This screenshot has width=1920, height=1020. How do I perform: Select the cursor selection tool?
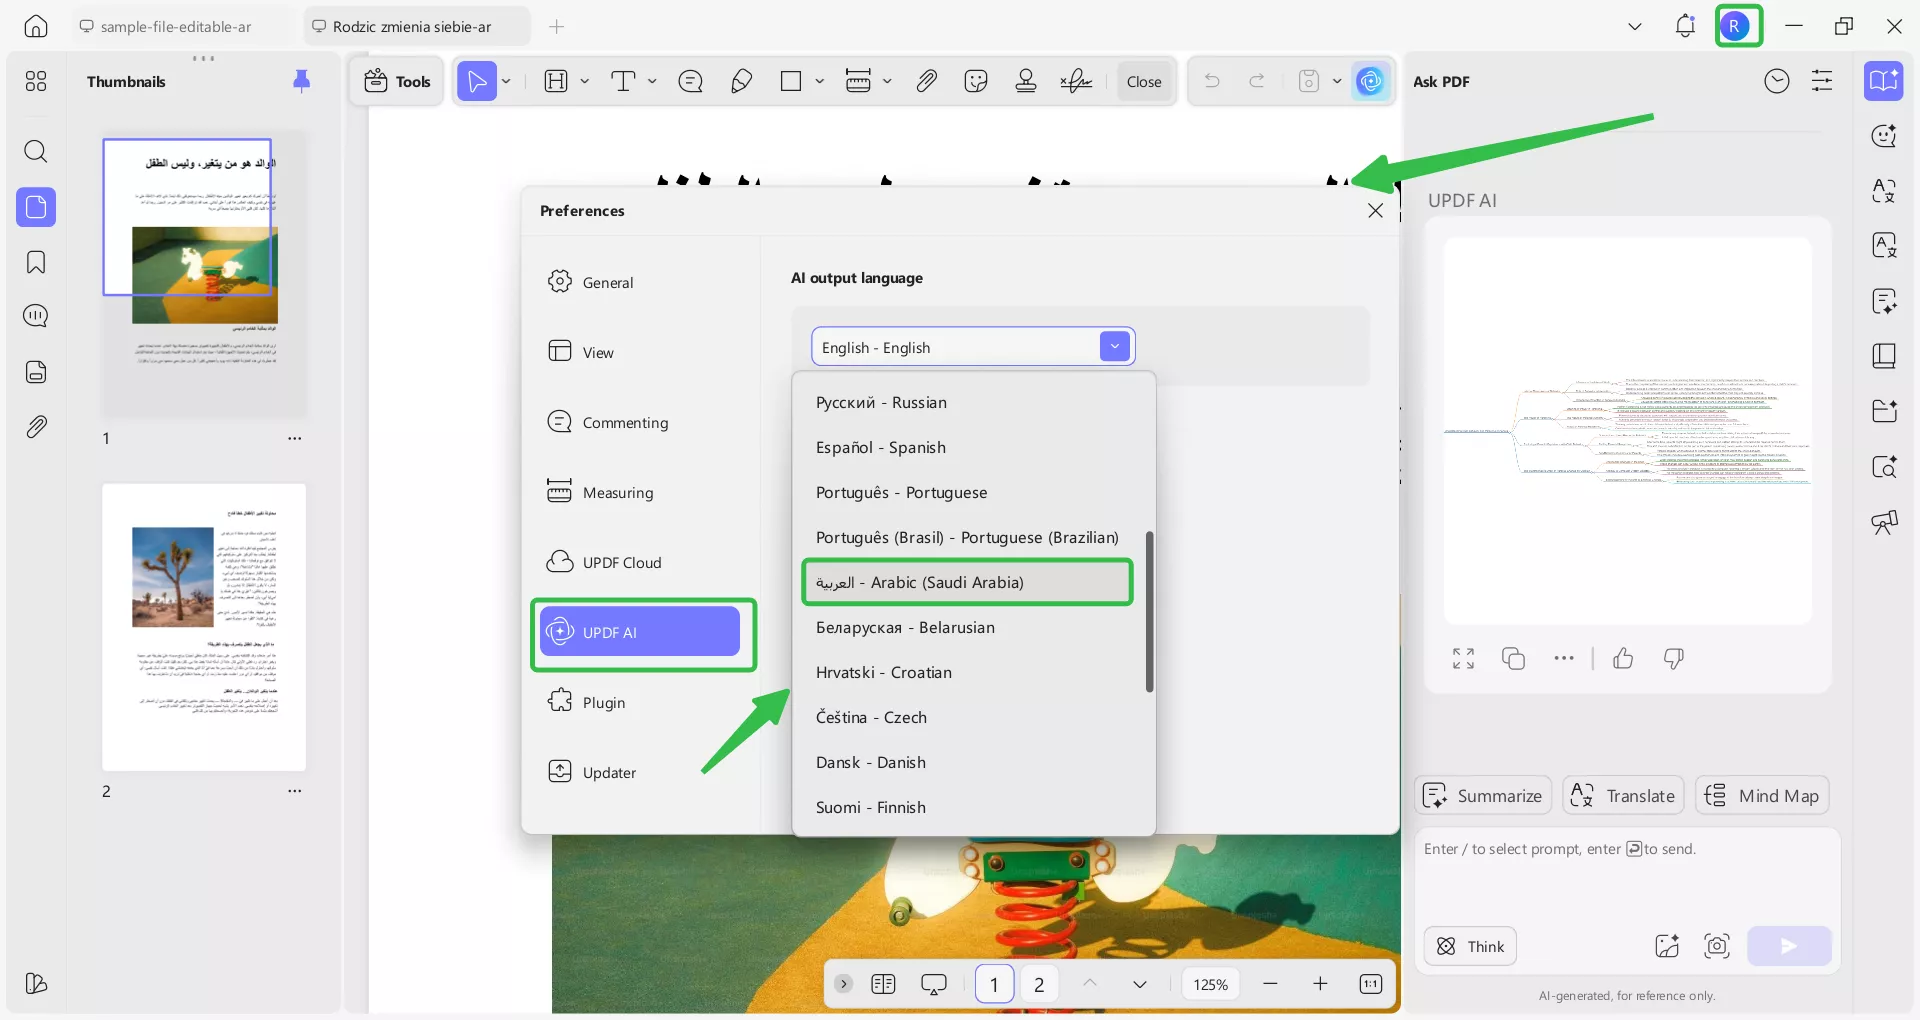pyautogui.click(x=477, y=81)
